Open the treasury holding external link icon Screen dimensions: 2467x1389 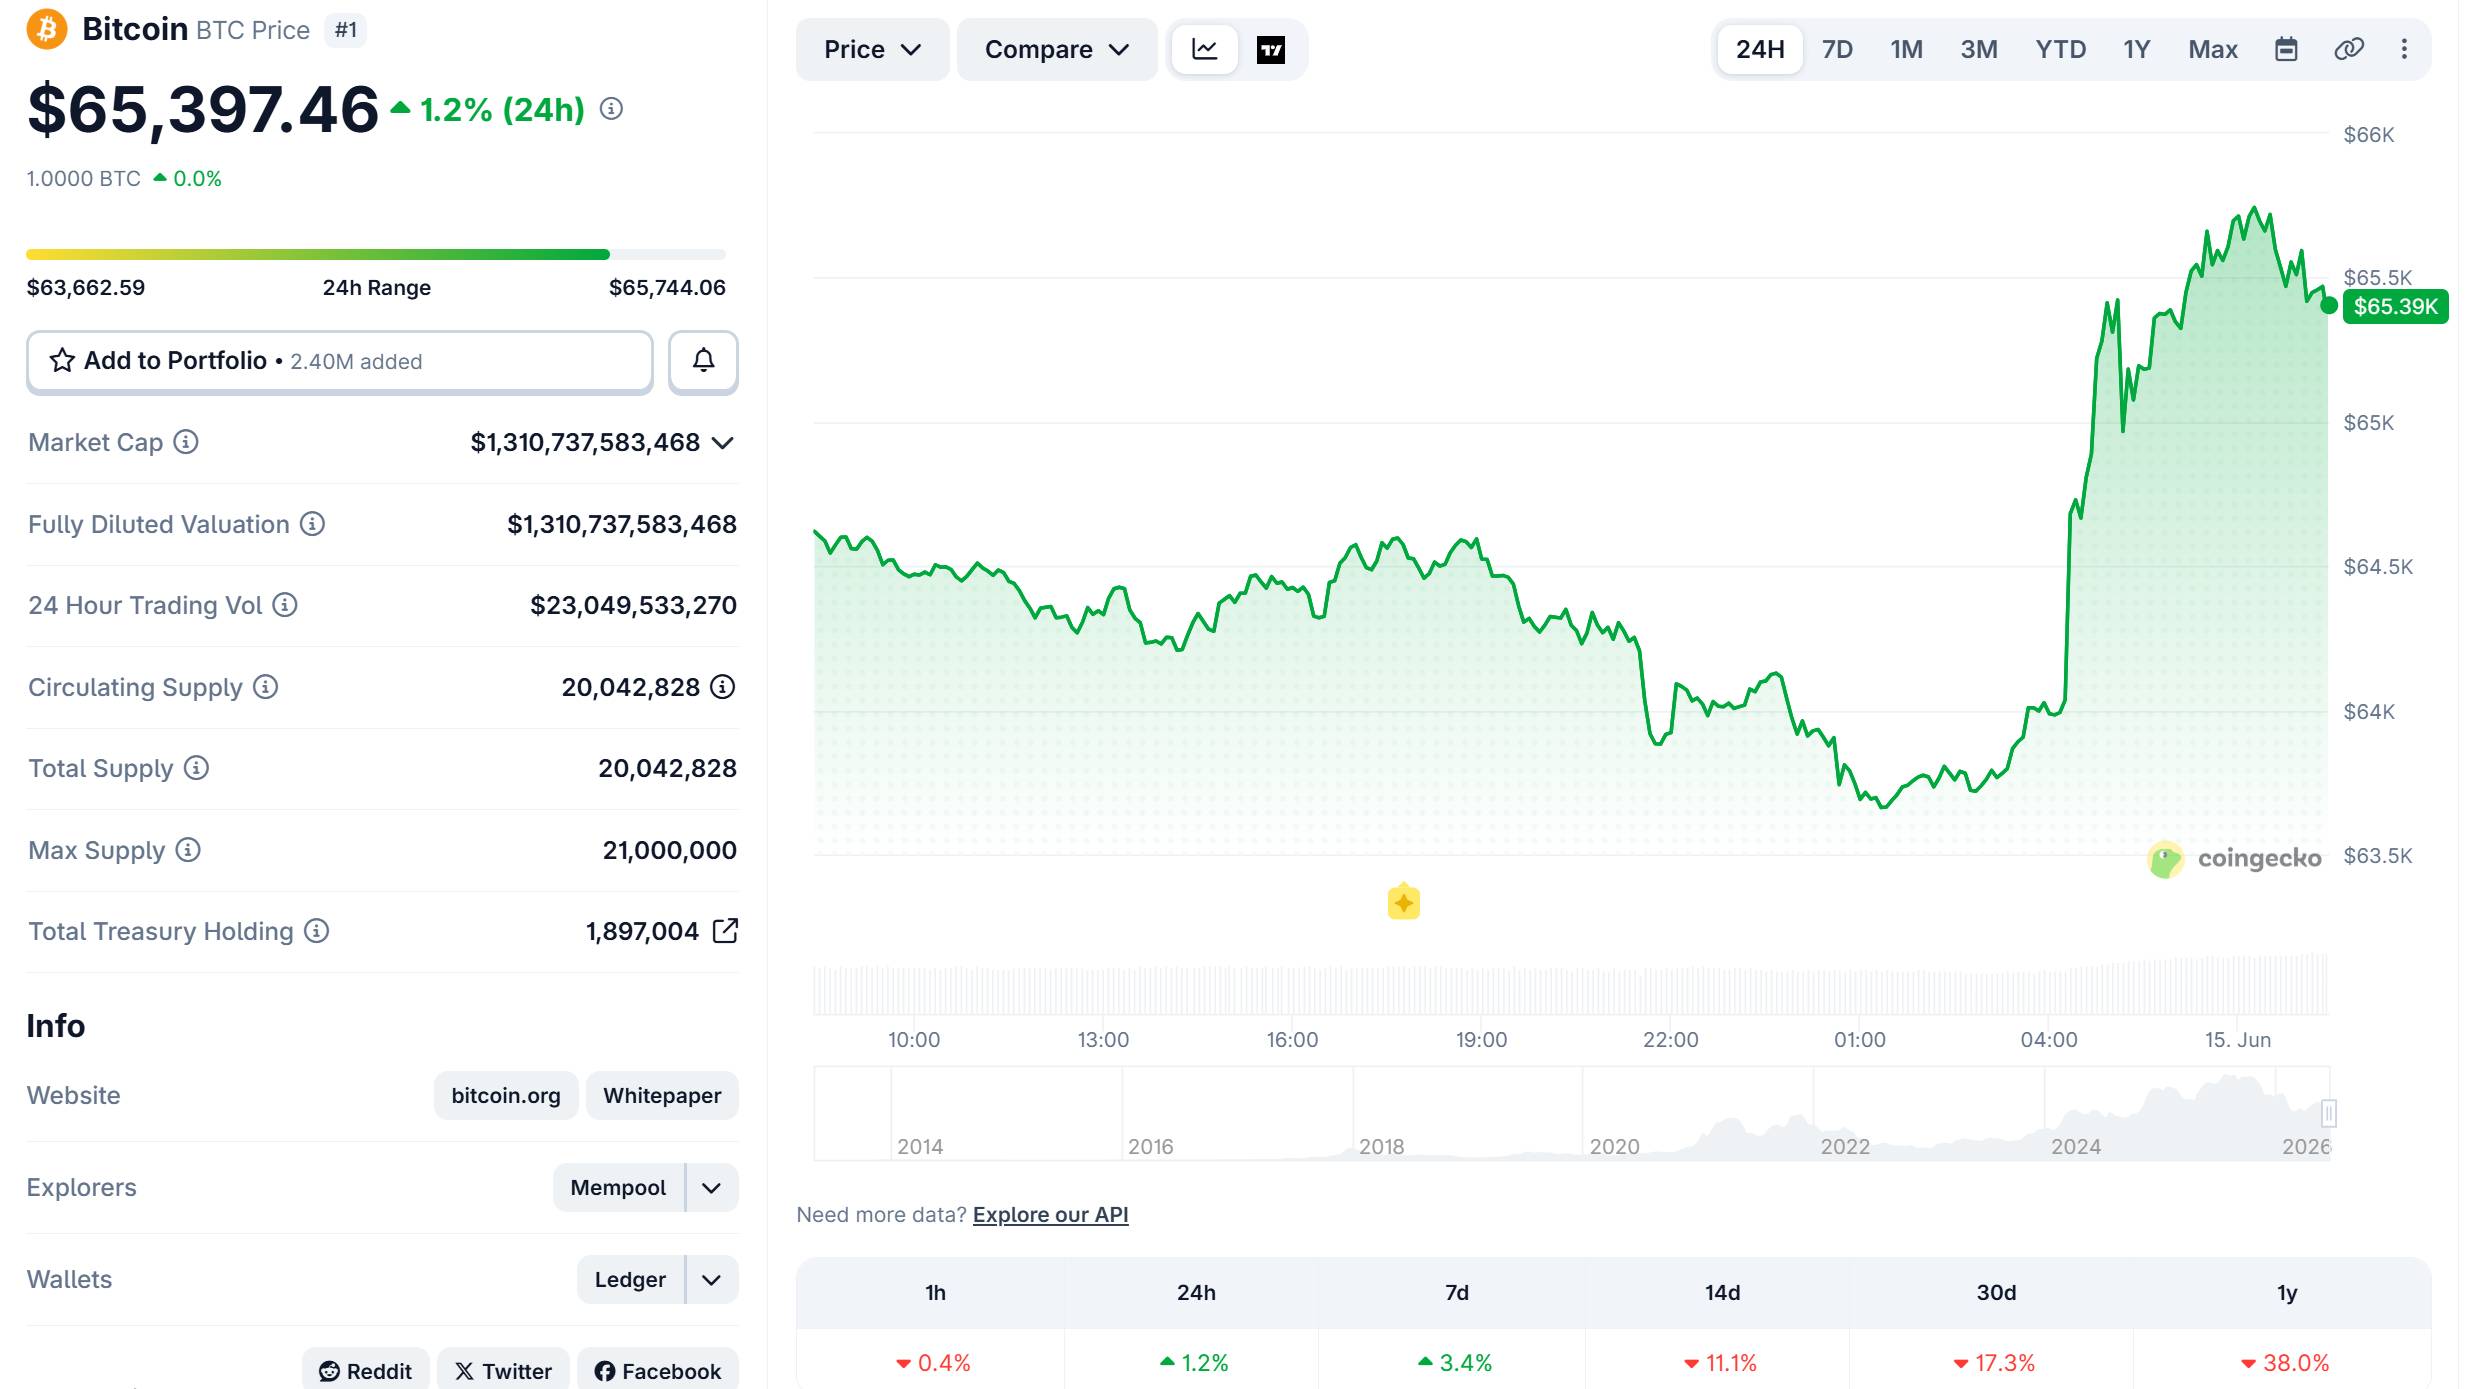click(x=725, y=931)
